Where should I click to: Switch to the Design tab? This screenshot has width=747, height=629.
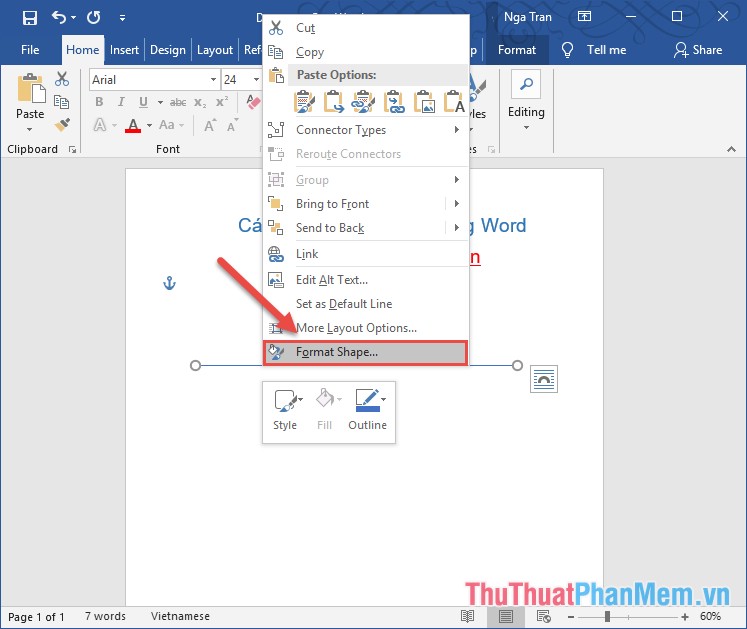tap(168, 50)
